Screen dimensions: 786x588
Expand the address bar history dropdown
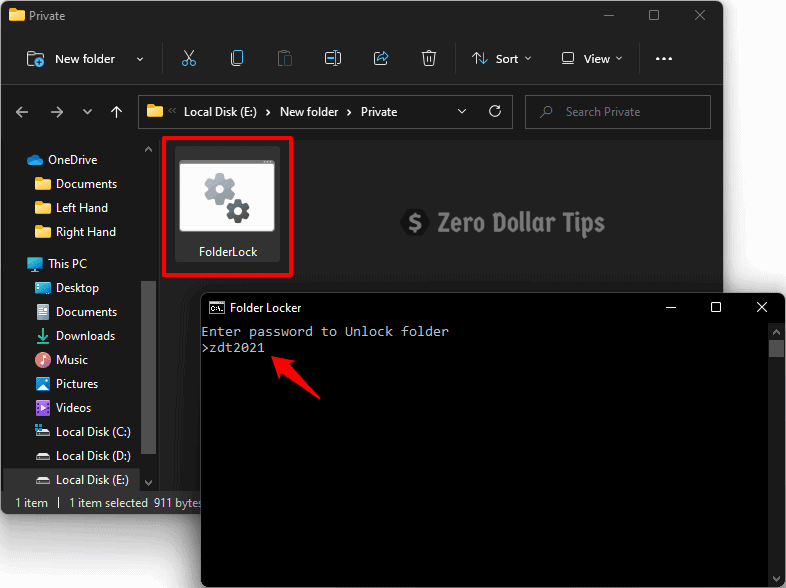tap(462, 111)
